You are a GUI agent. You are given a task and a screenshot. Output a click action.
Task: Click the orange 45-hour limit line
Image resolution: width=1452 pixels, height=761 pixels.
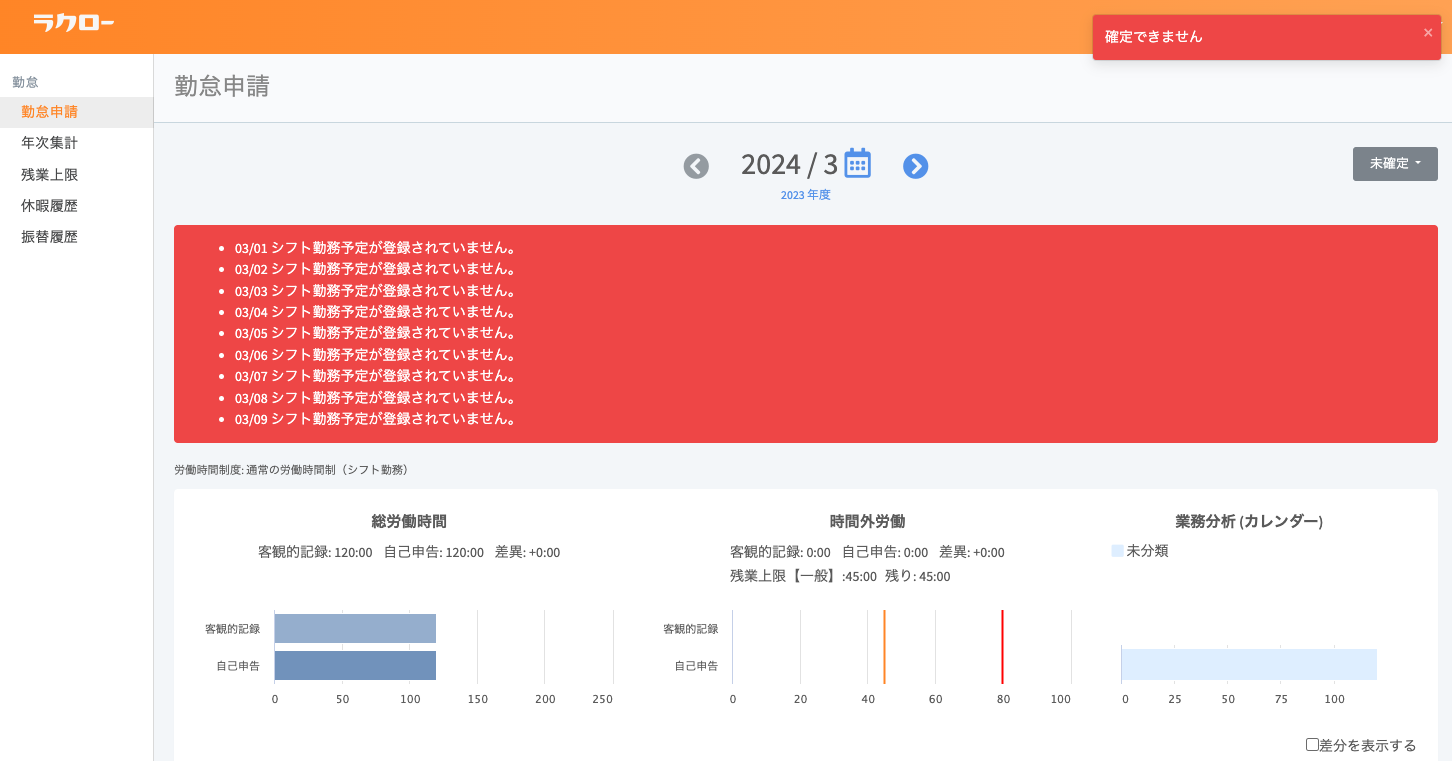point(884,645)
